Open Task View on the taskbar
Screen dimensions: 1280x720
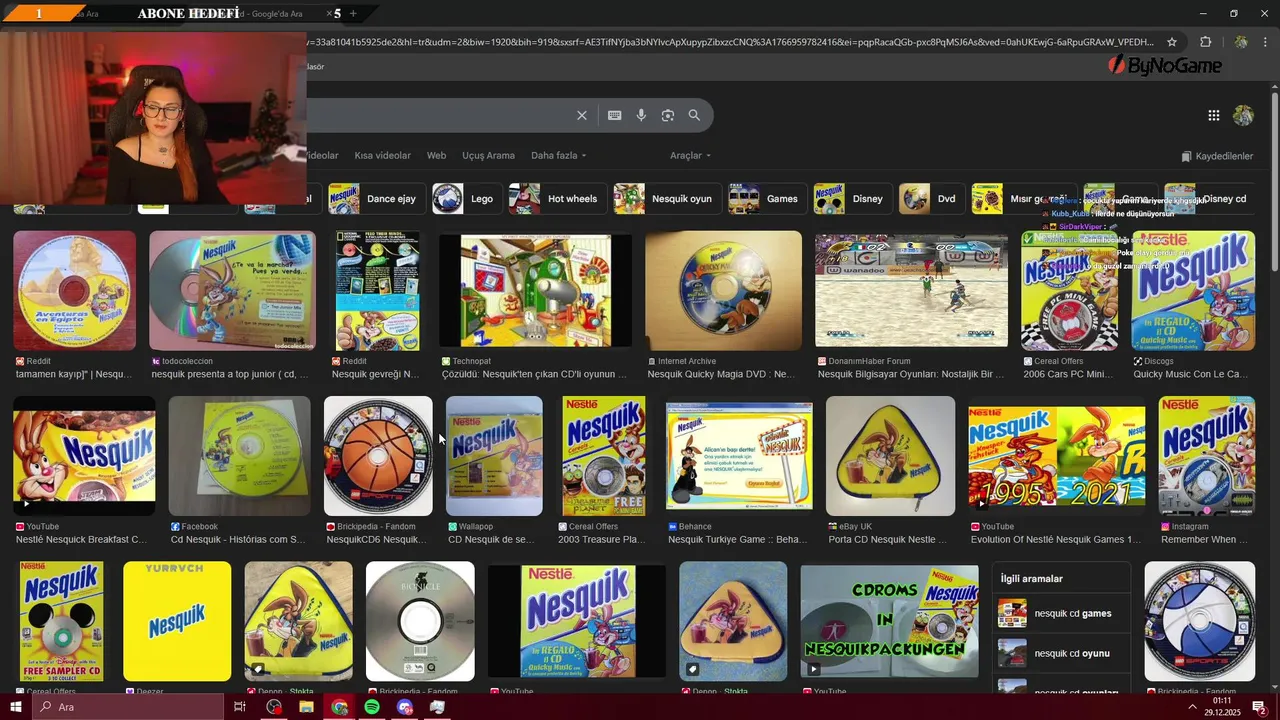tap(240, 707)
